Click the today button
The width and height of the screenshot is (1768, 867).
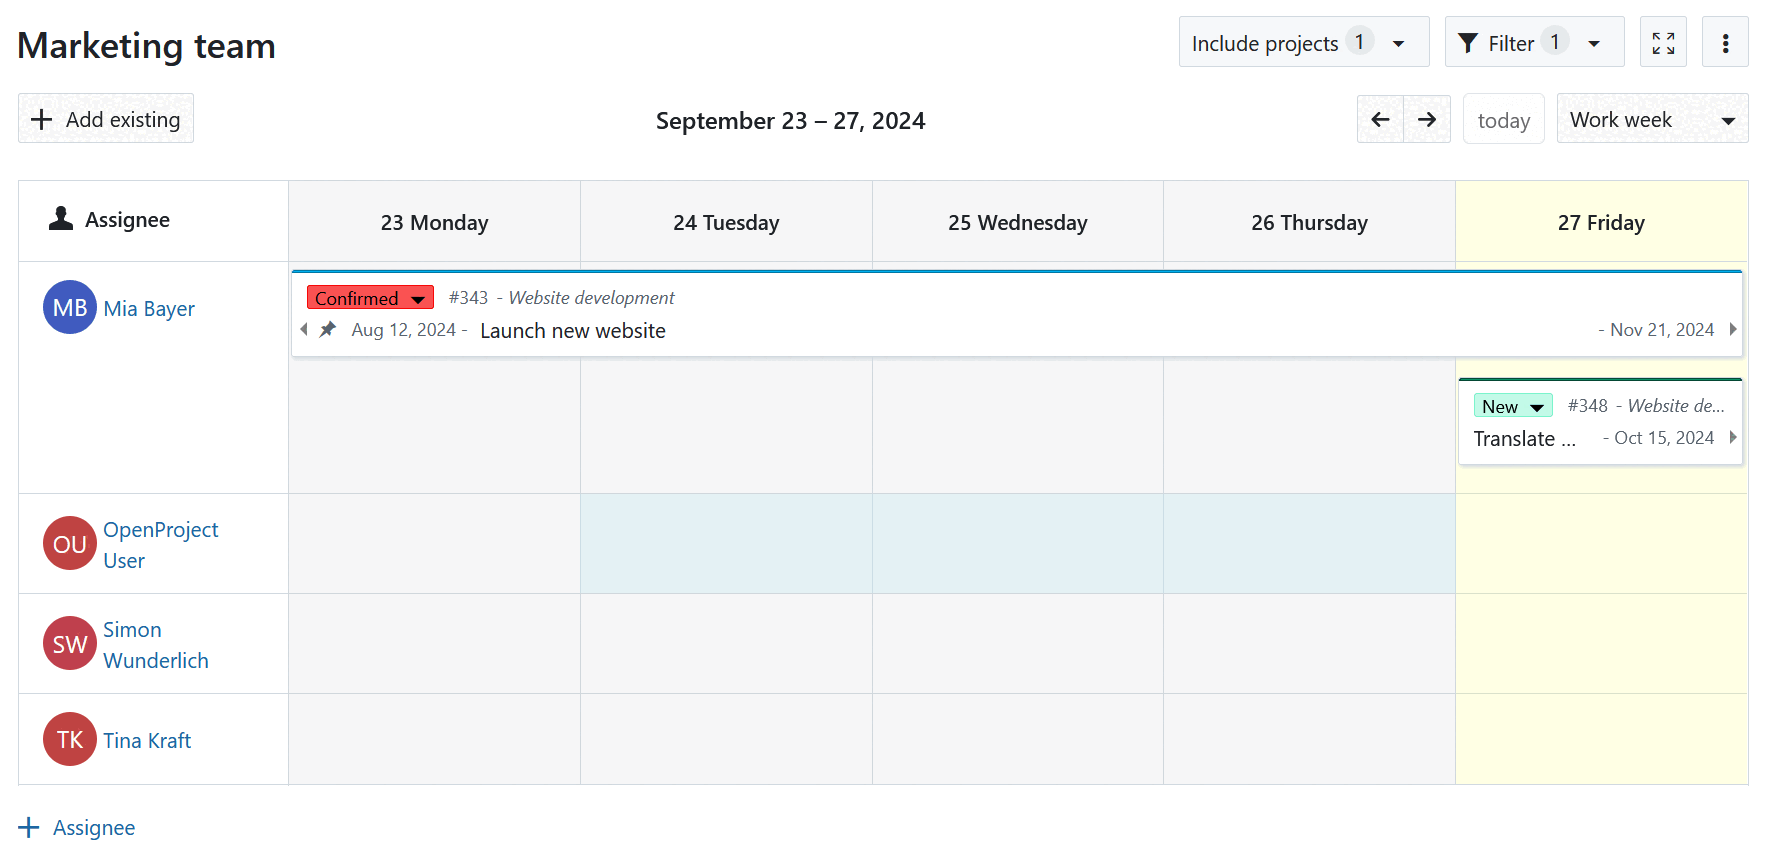[1503, 120]
